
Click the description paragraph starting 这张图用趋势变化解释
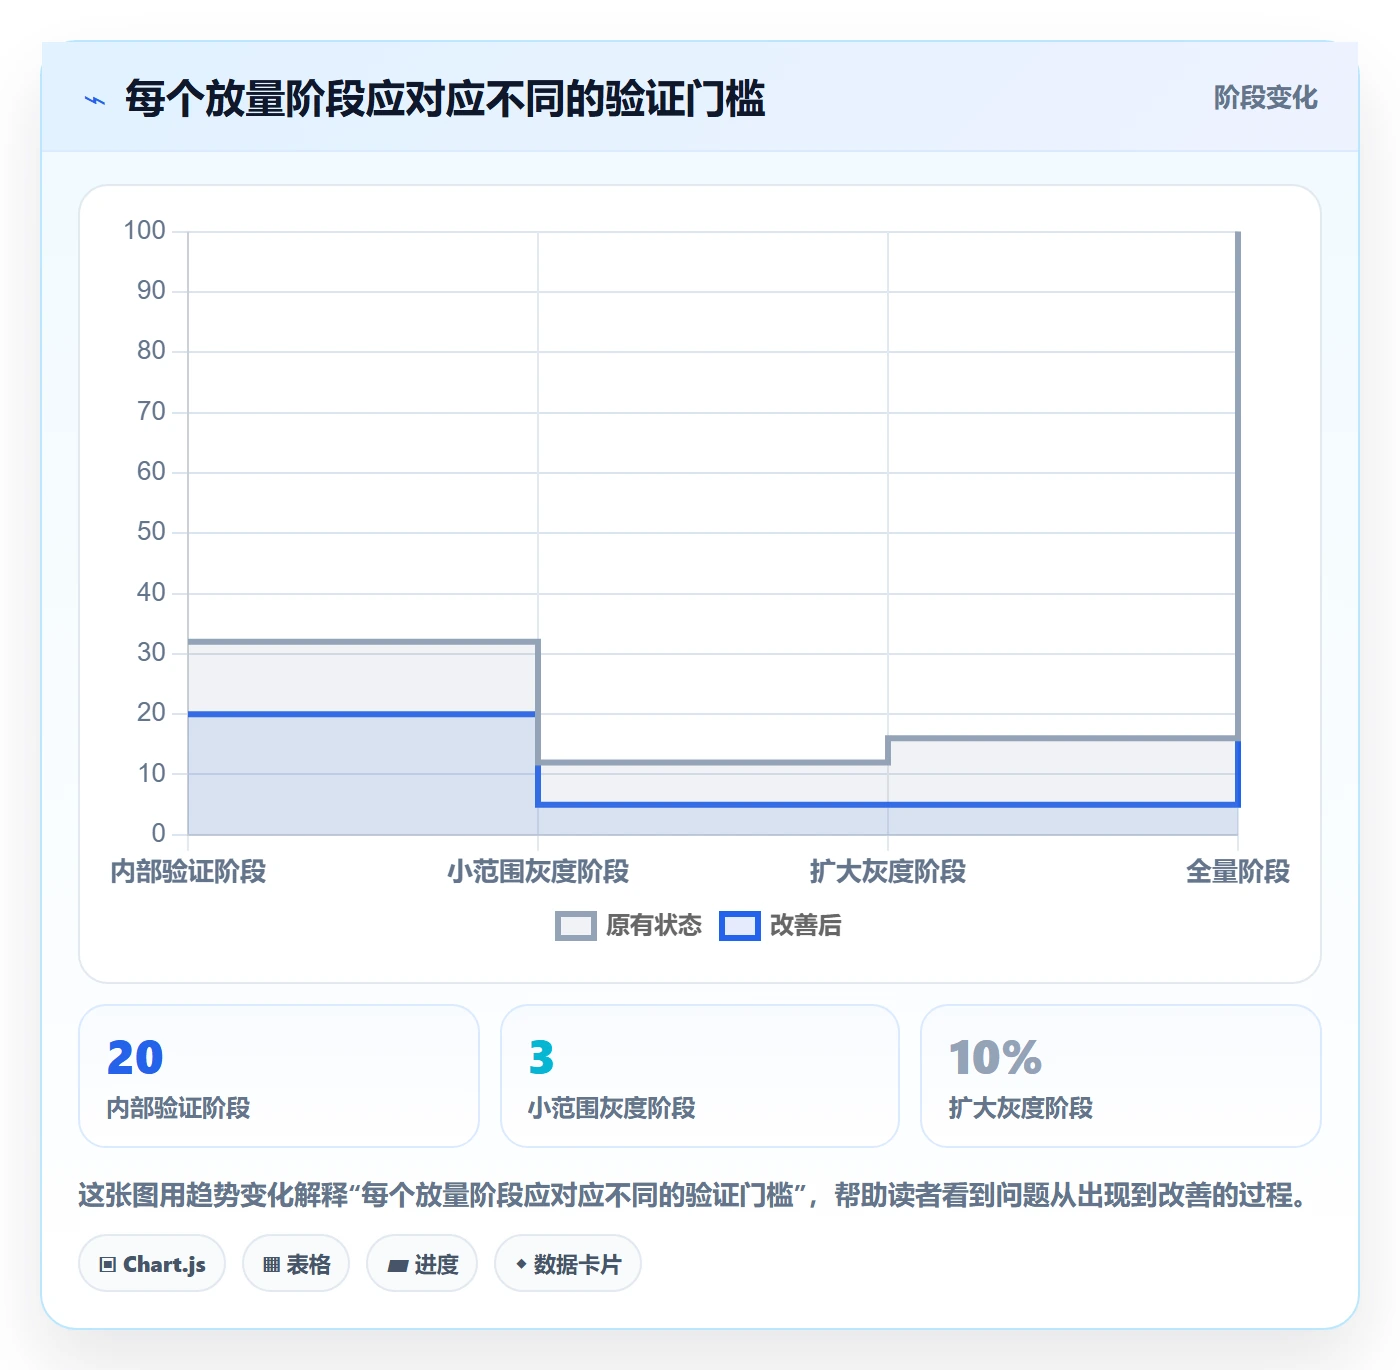point(695,1195)
